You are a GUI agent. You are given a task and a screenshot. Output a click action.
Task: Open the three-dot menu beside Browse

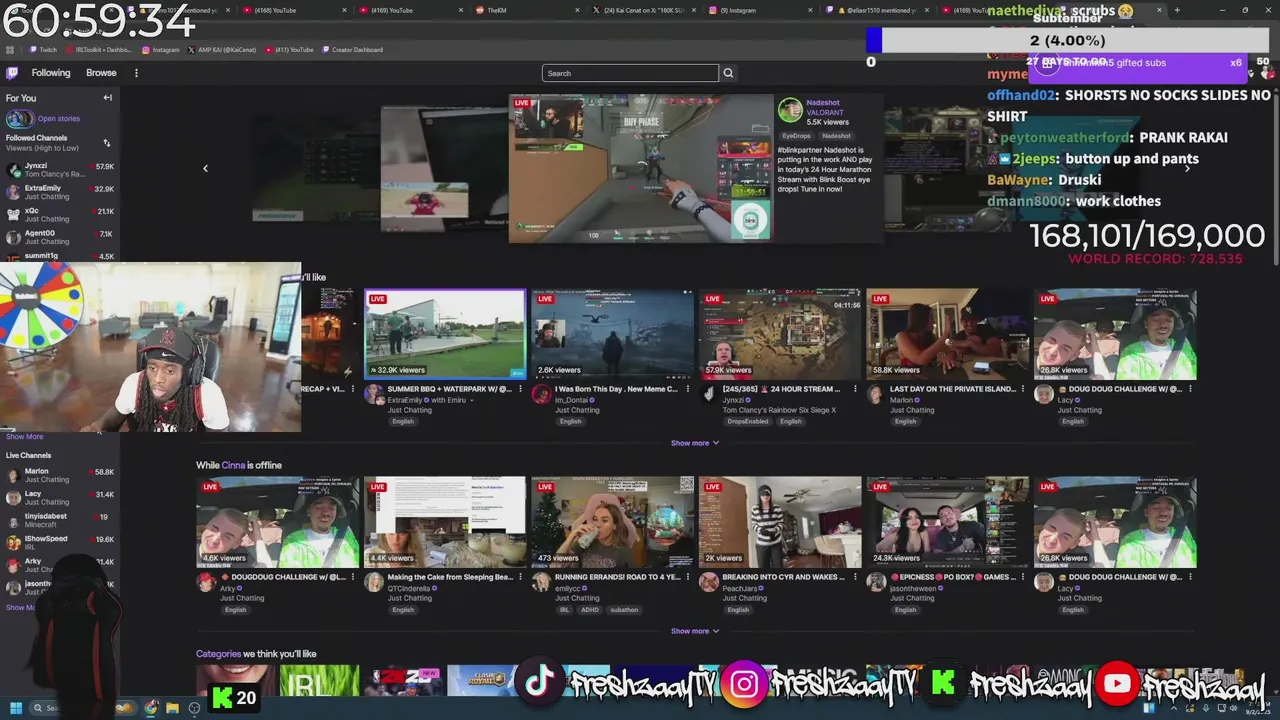tap(136, 73)
